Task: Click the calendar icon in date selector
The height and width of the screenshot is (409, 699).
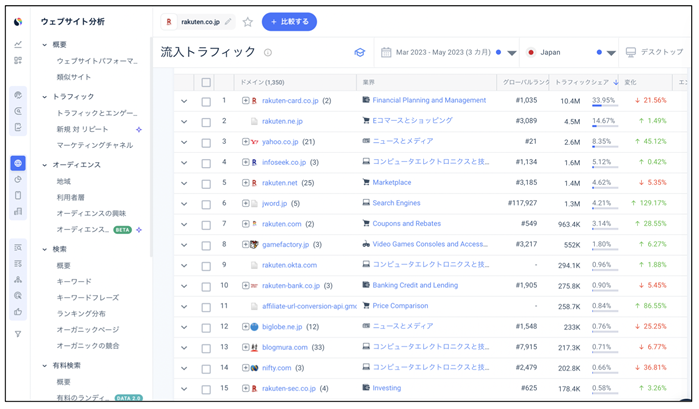Action: [x=386, y=52]
